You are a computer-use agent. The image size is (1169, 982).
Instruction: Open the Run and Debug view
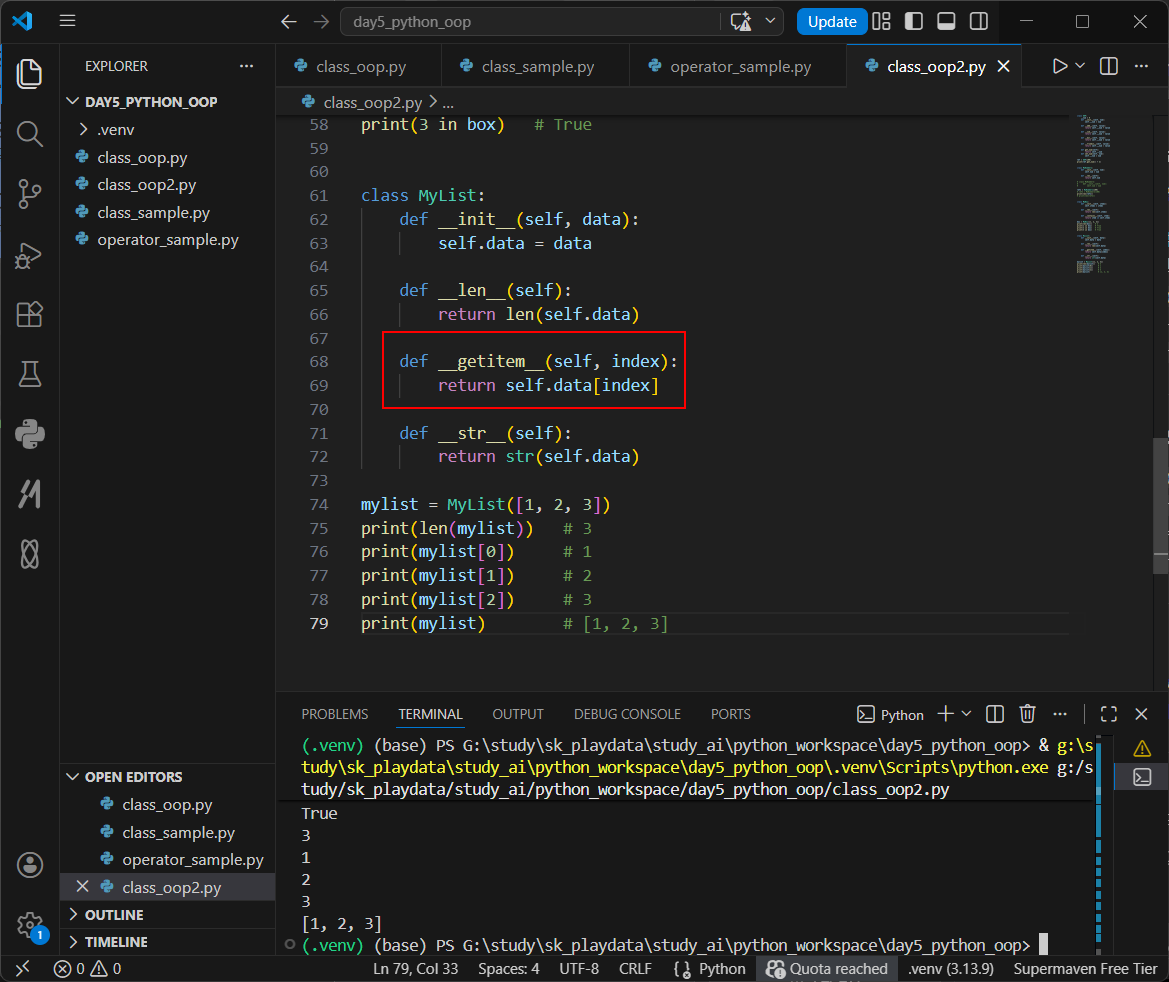[x=29, y=254]
